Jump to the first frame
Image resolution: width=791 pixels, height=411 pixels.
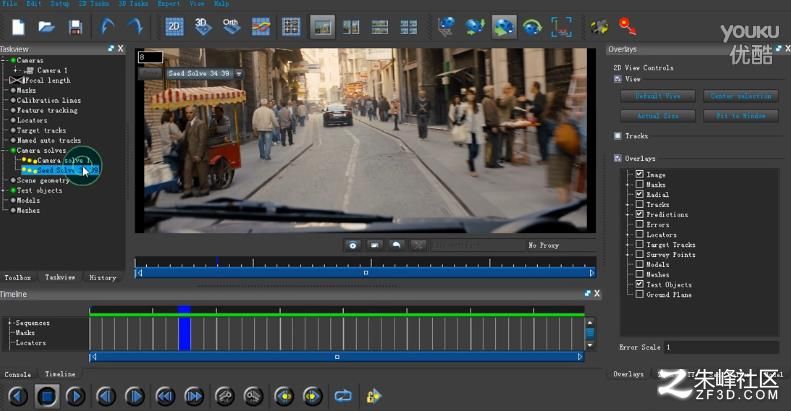(165, 396)
